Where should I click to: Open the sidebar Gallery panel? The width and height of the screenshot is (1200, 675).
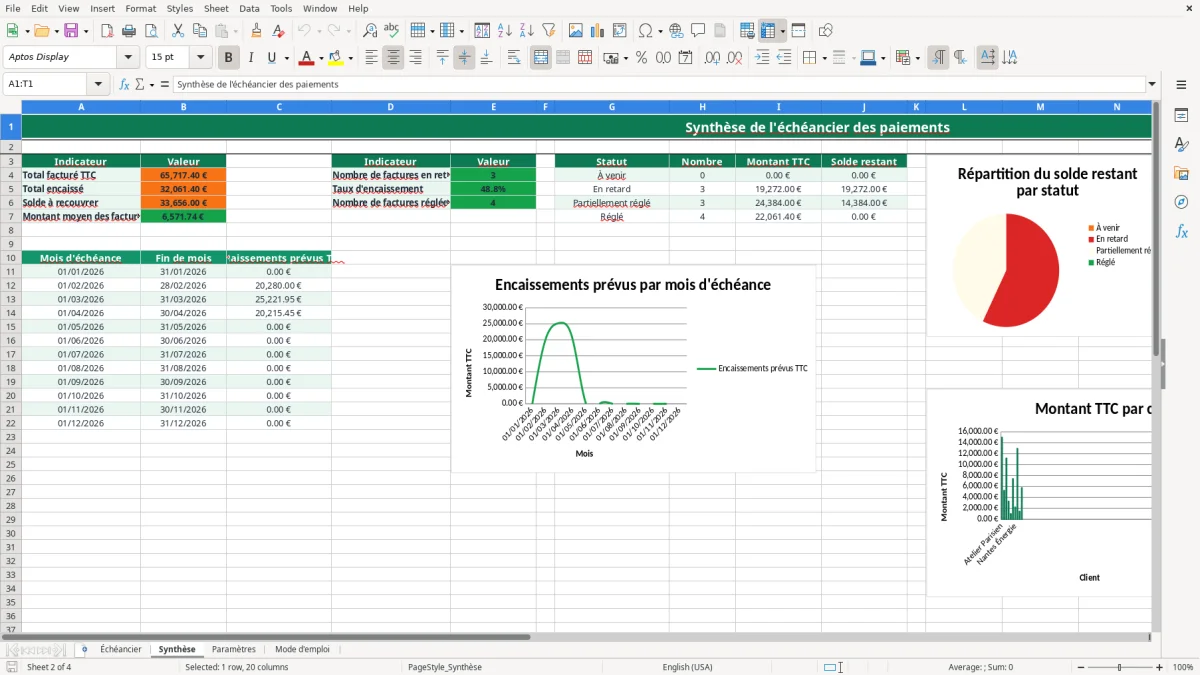pyautogui.click(x=1181, y=173)
